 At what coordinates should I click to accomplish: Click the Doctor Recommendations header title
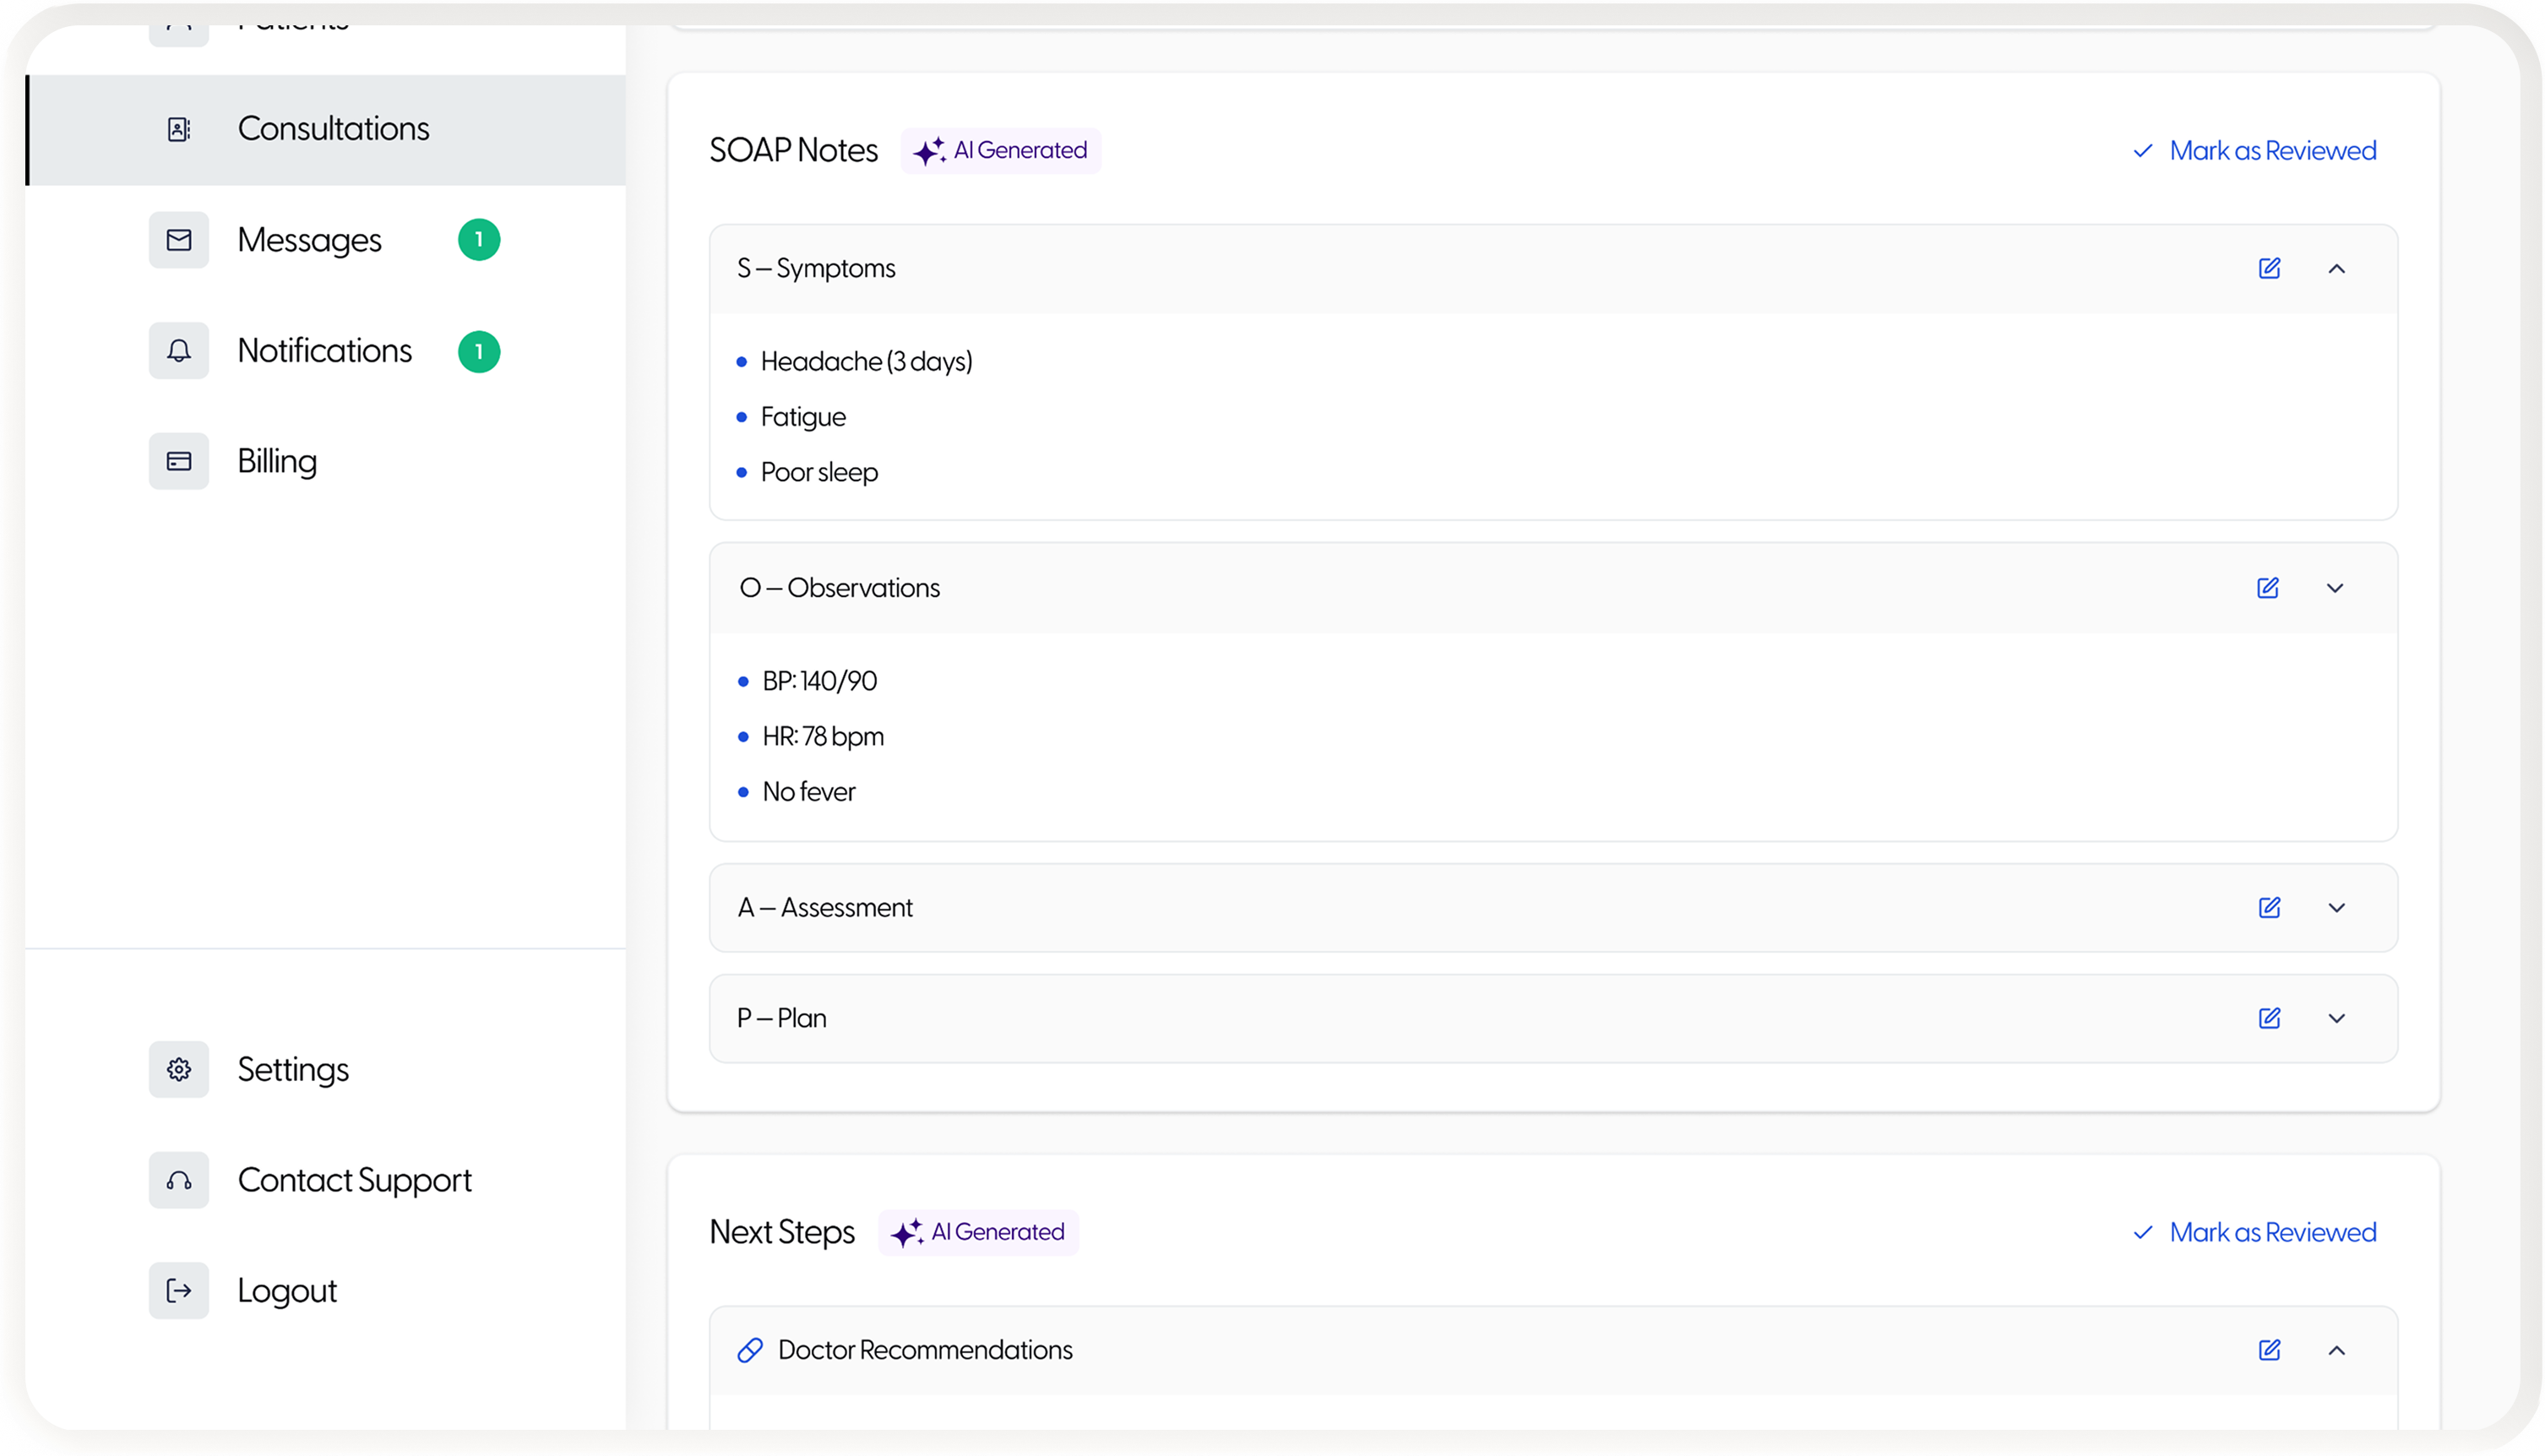pos(925,1351)
